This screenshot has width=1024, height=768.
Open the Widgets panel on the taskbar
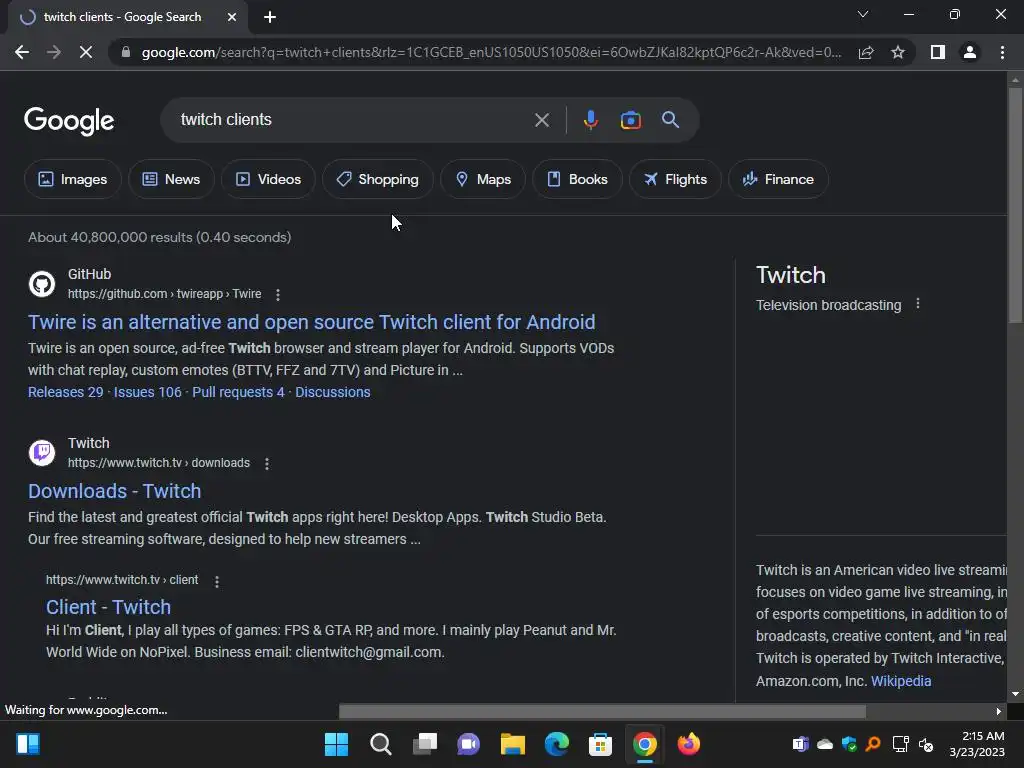28,744
